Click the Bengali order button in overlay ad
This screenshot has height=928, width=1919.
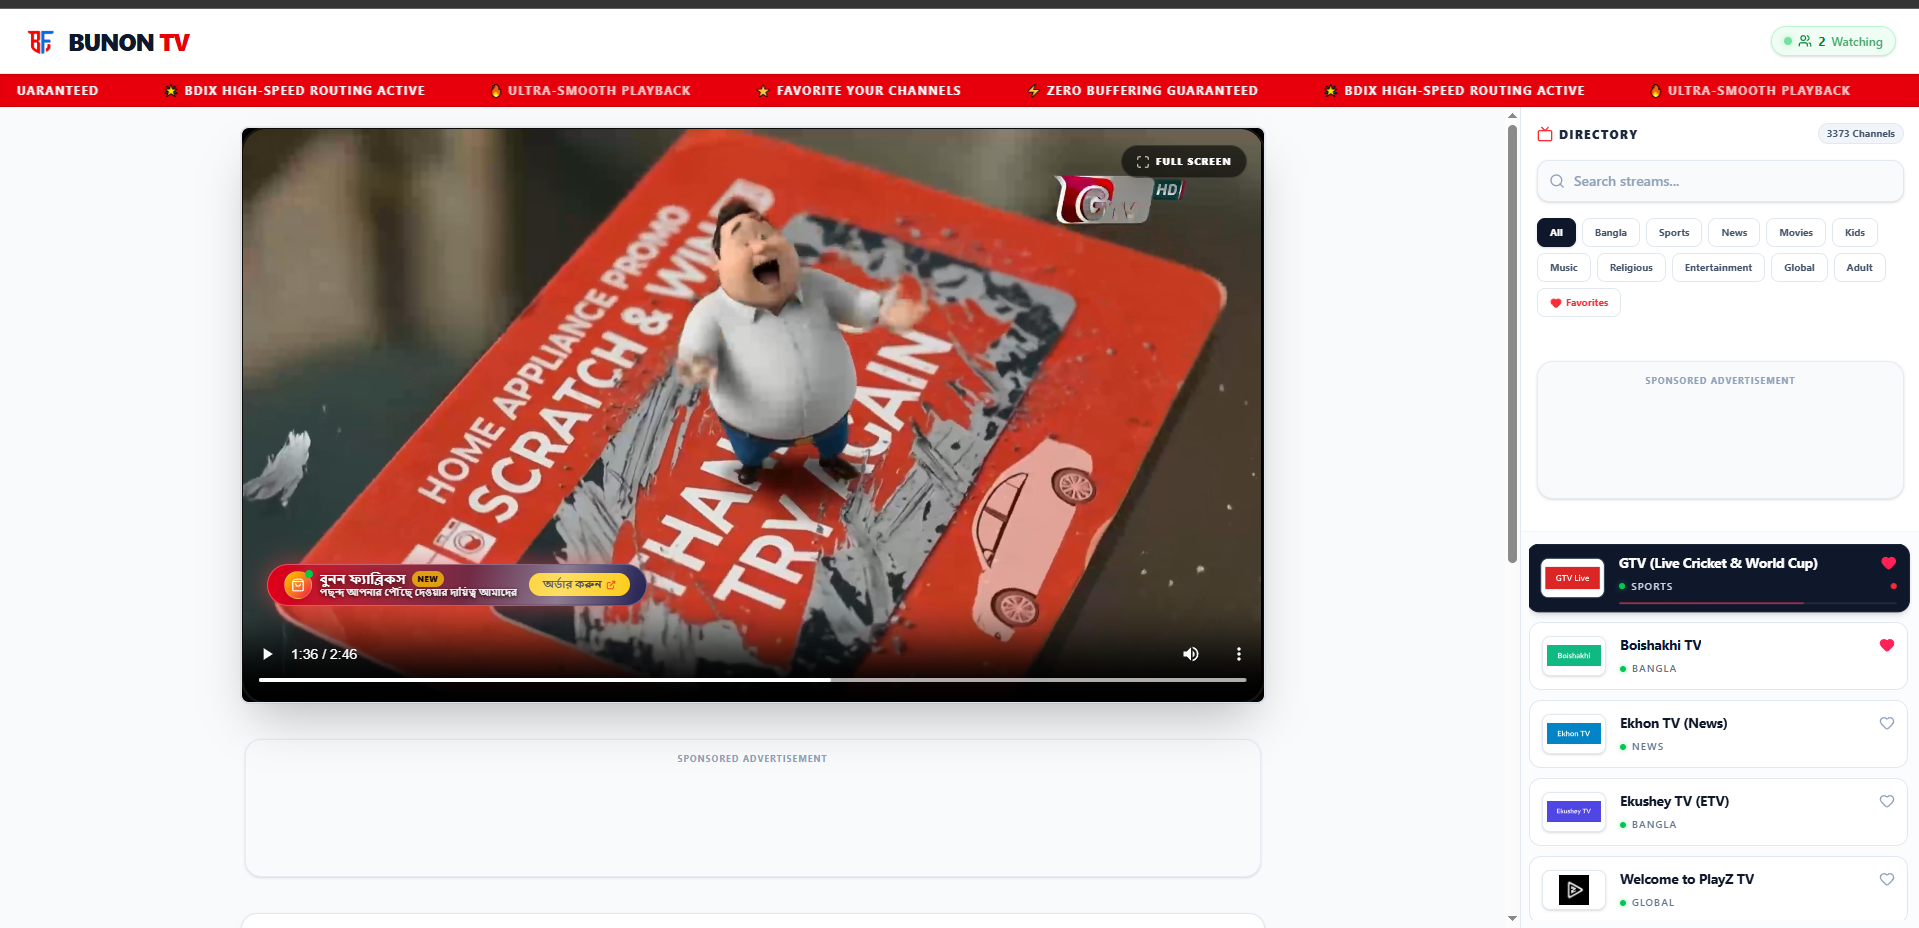[x=579, y=584]
